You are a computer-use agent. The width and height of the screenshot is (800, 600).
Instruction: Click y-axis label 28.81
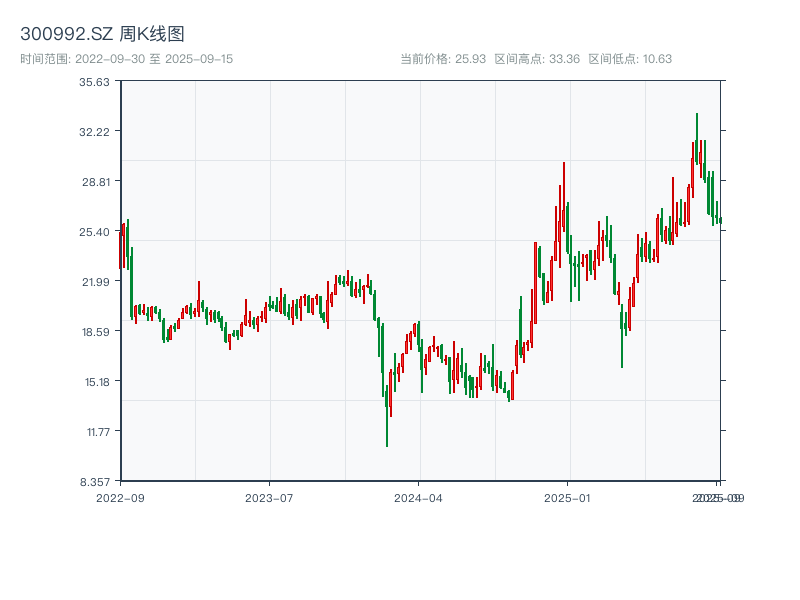(x=96, y=182)
